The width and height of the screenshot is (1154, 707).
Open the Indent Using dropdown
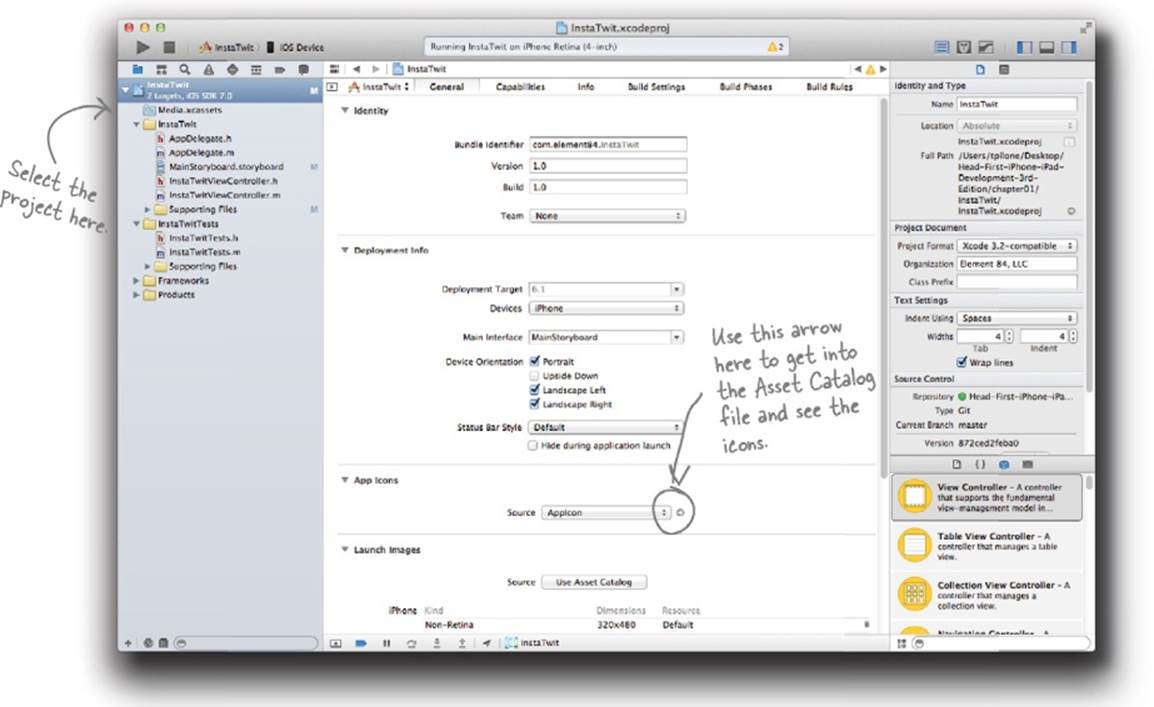[x=1016, y=318]
